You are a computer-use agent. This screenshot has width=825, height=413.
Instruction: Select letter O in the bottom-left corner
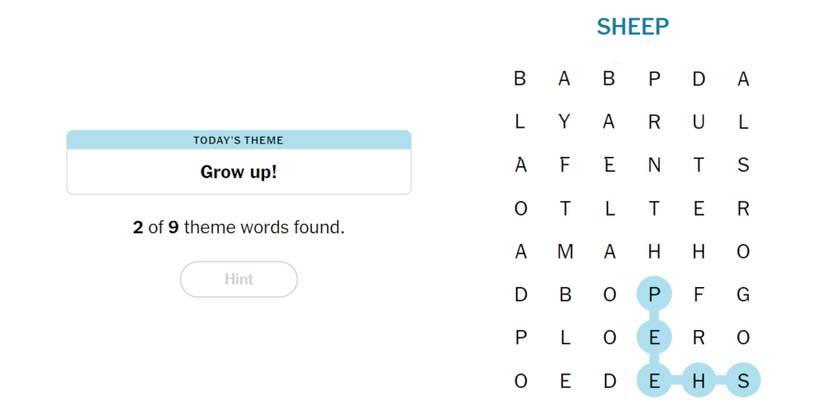point(520,381)
